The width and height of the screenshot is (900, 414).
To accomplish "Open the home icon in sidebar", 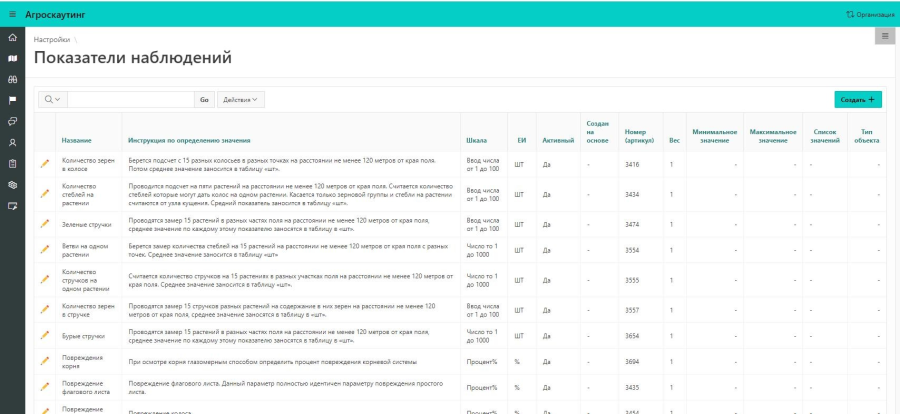I will 12,37.
